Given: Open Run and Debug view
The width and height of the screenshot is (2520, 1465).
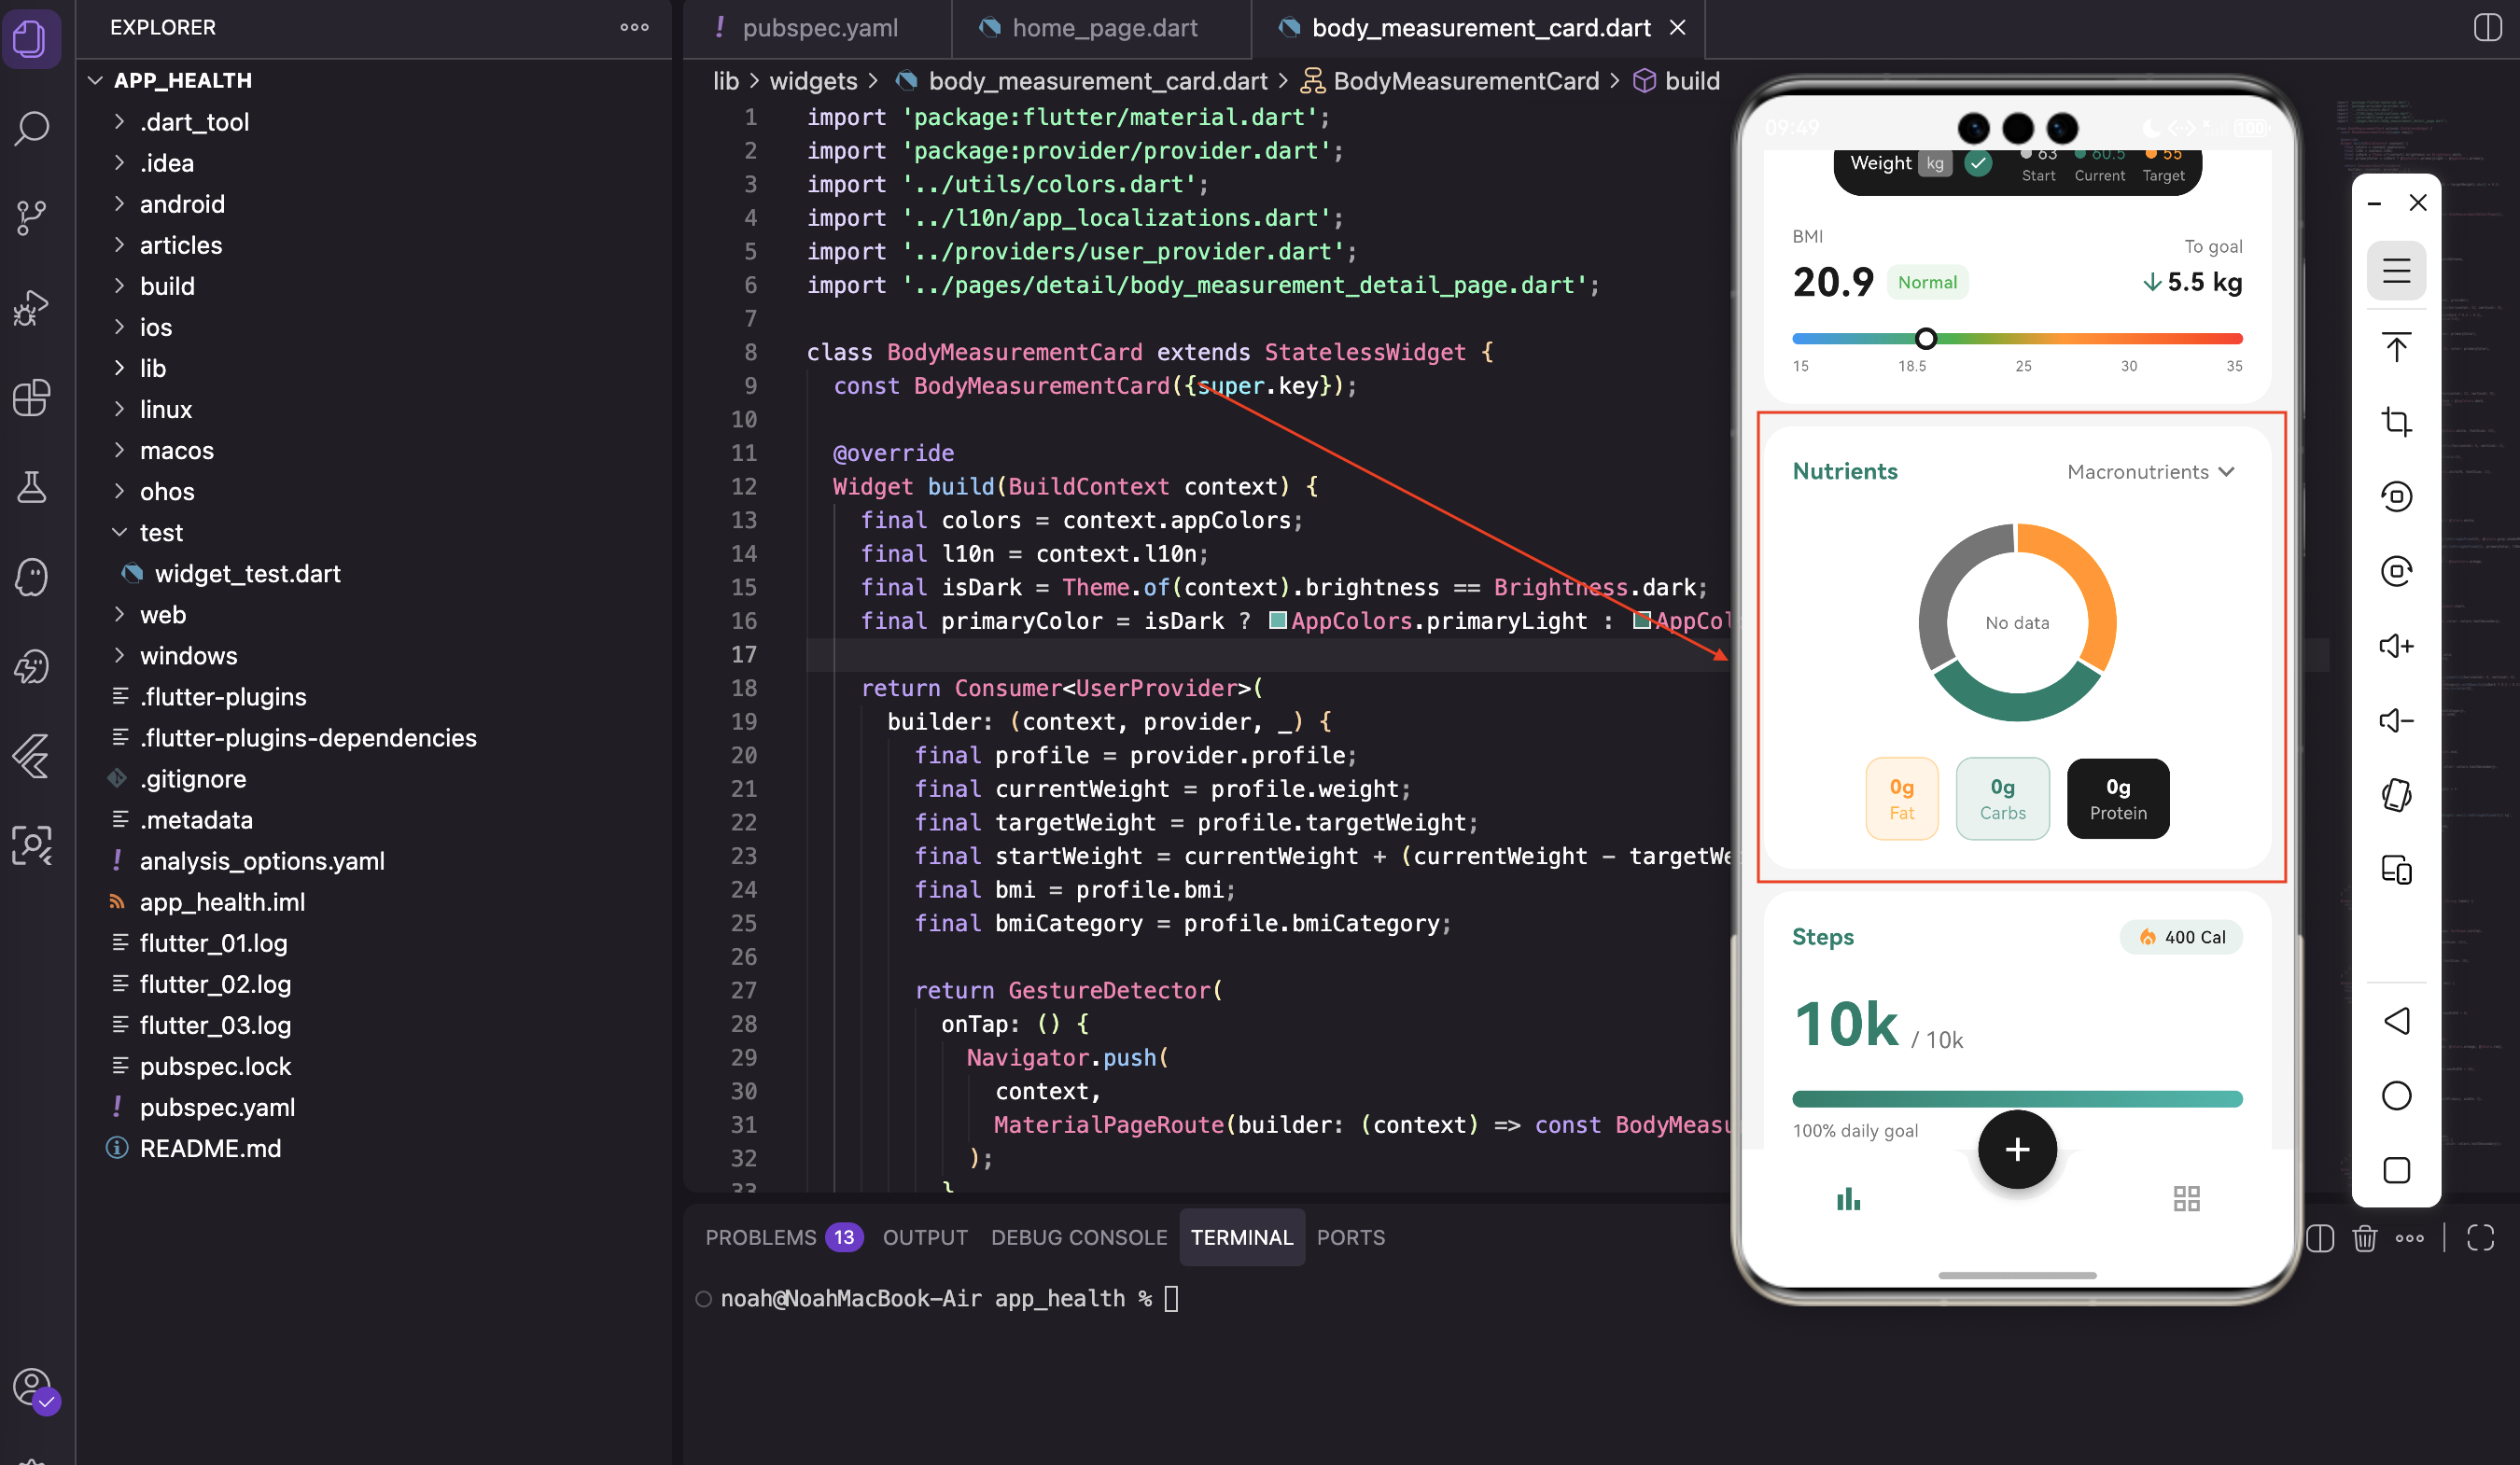Looking at the screenshot, I should click(32, 307).
